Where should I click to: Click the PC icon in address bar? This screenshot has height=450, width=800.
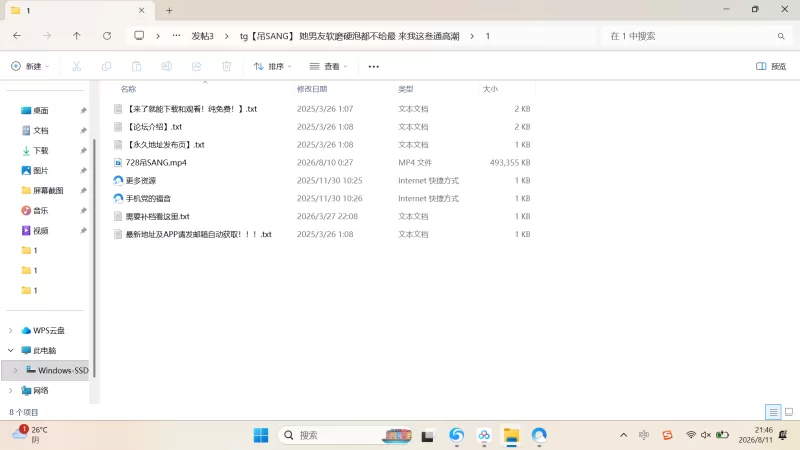139,36
